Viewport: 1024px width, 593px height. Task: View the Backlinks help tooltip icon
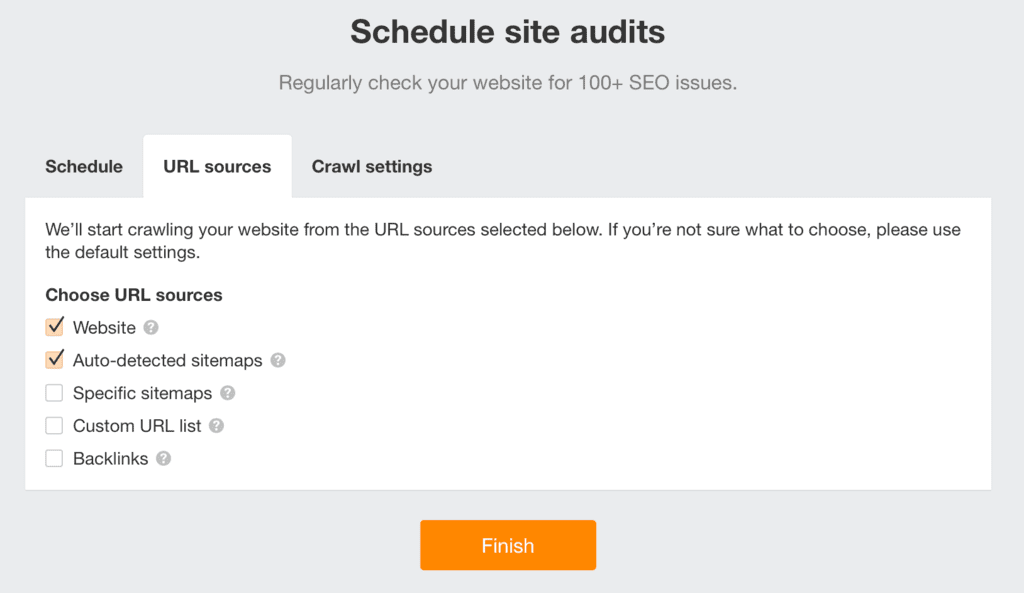pos(166,459)
